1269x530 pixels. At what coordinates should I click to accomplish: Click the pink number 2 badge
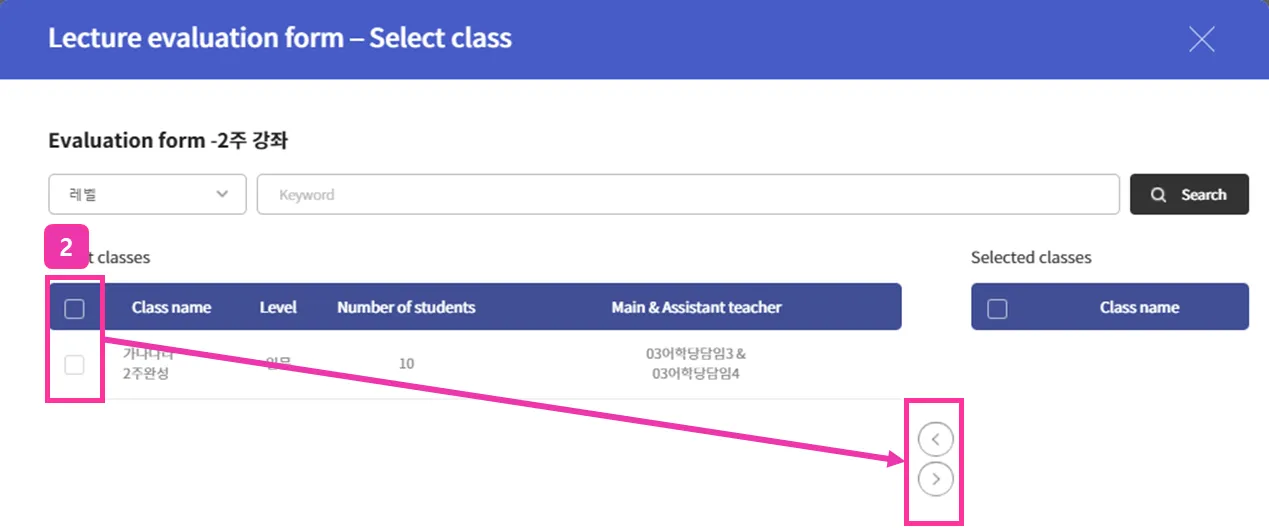66,248
